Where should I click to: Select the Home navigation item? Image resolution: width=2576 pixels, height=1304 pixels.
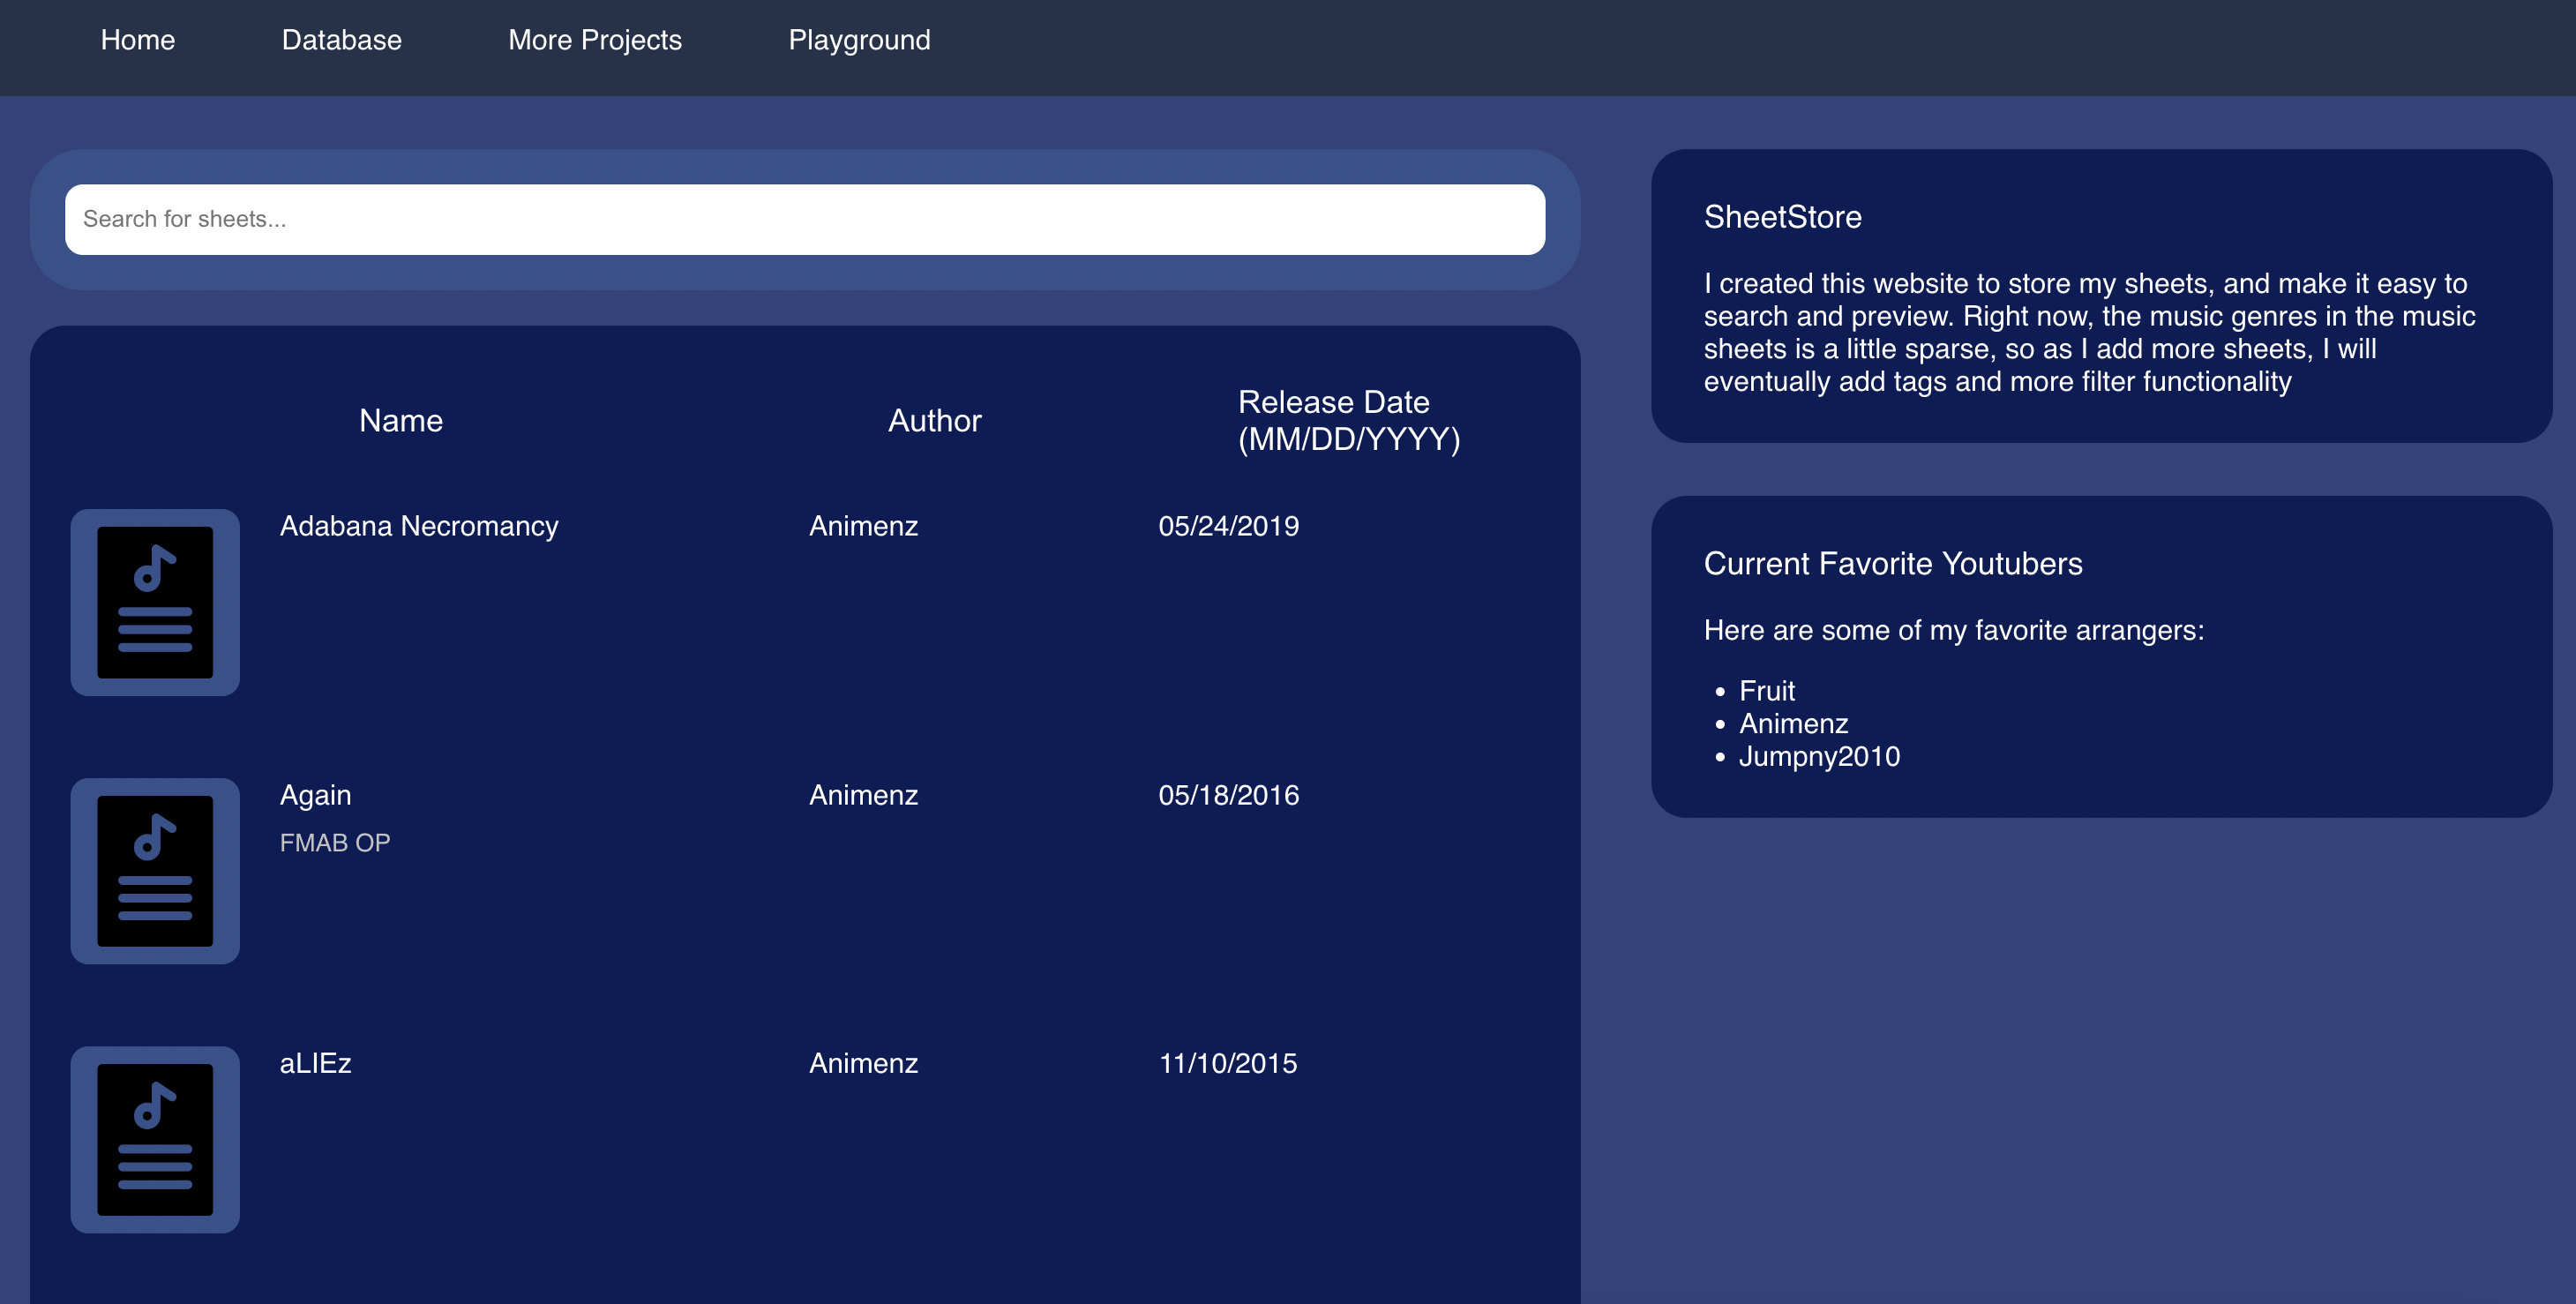tap(137, 40)
